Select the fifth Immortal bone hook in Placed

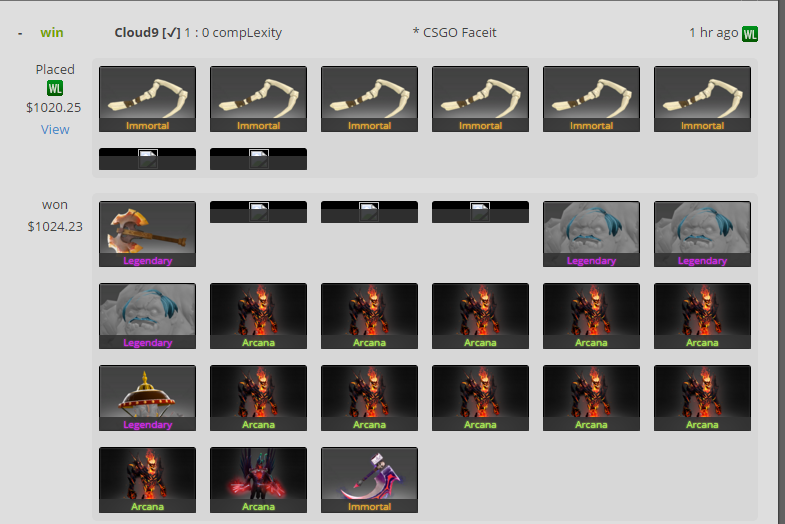pos(591,99)
